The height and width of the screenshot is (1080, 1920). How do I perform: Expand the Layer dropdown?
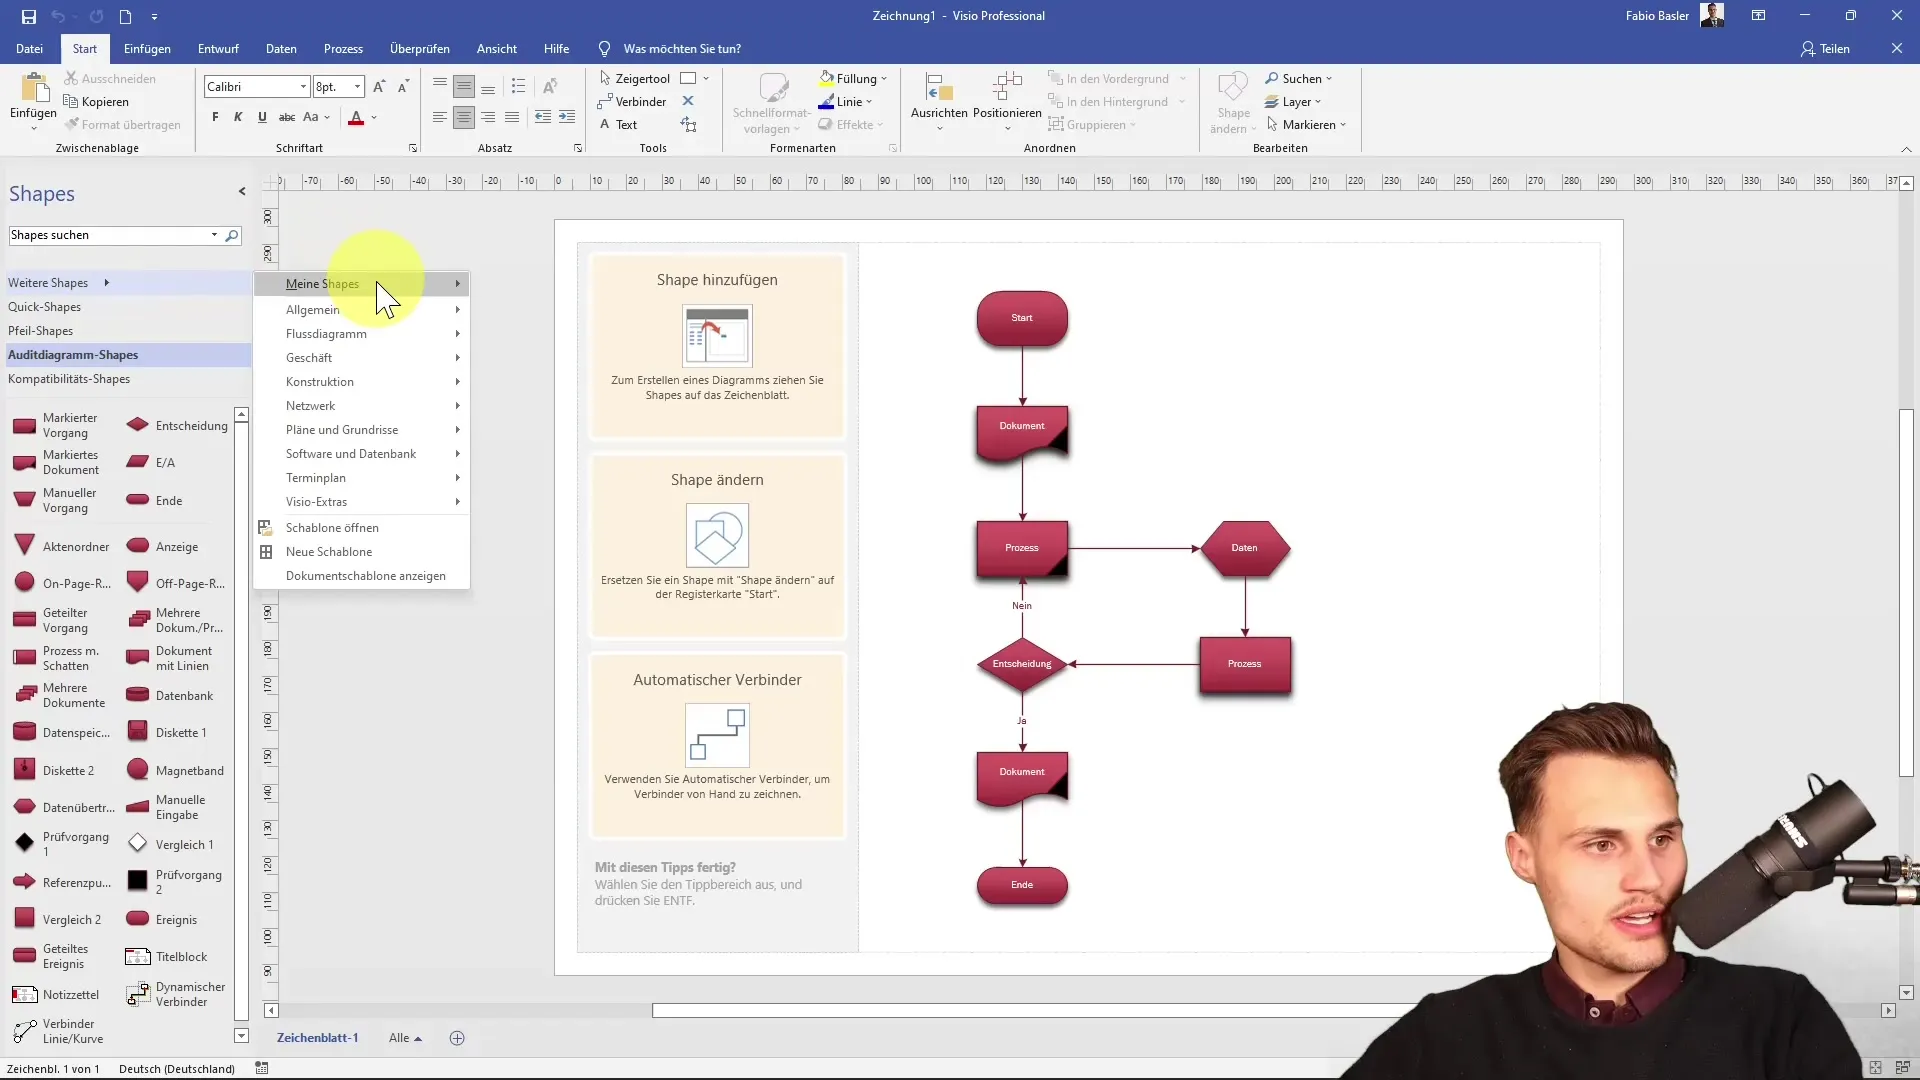pos(1318,101)
